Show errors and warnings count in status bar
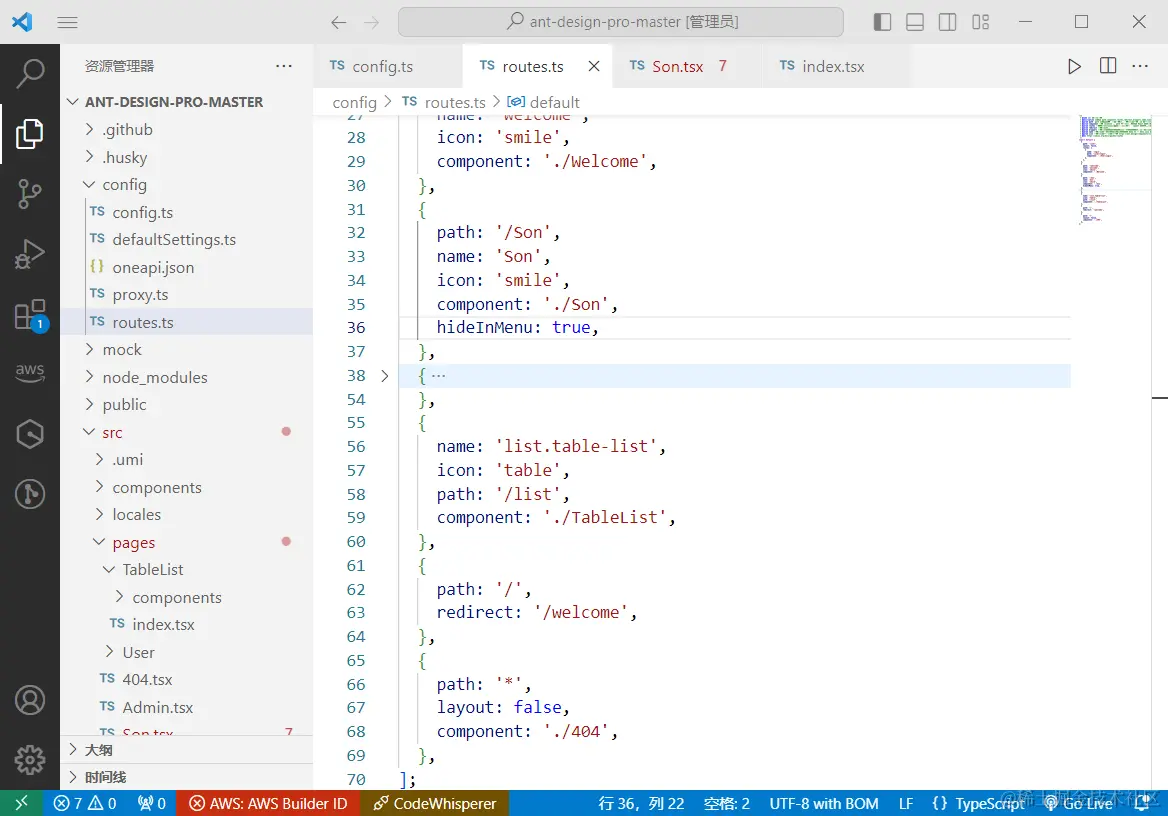Screen dimensions: 1168x816 coord(85,803)
